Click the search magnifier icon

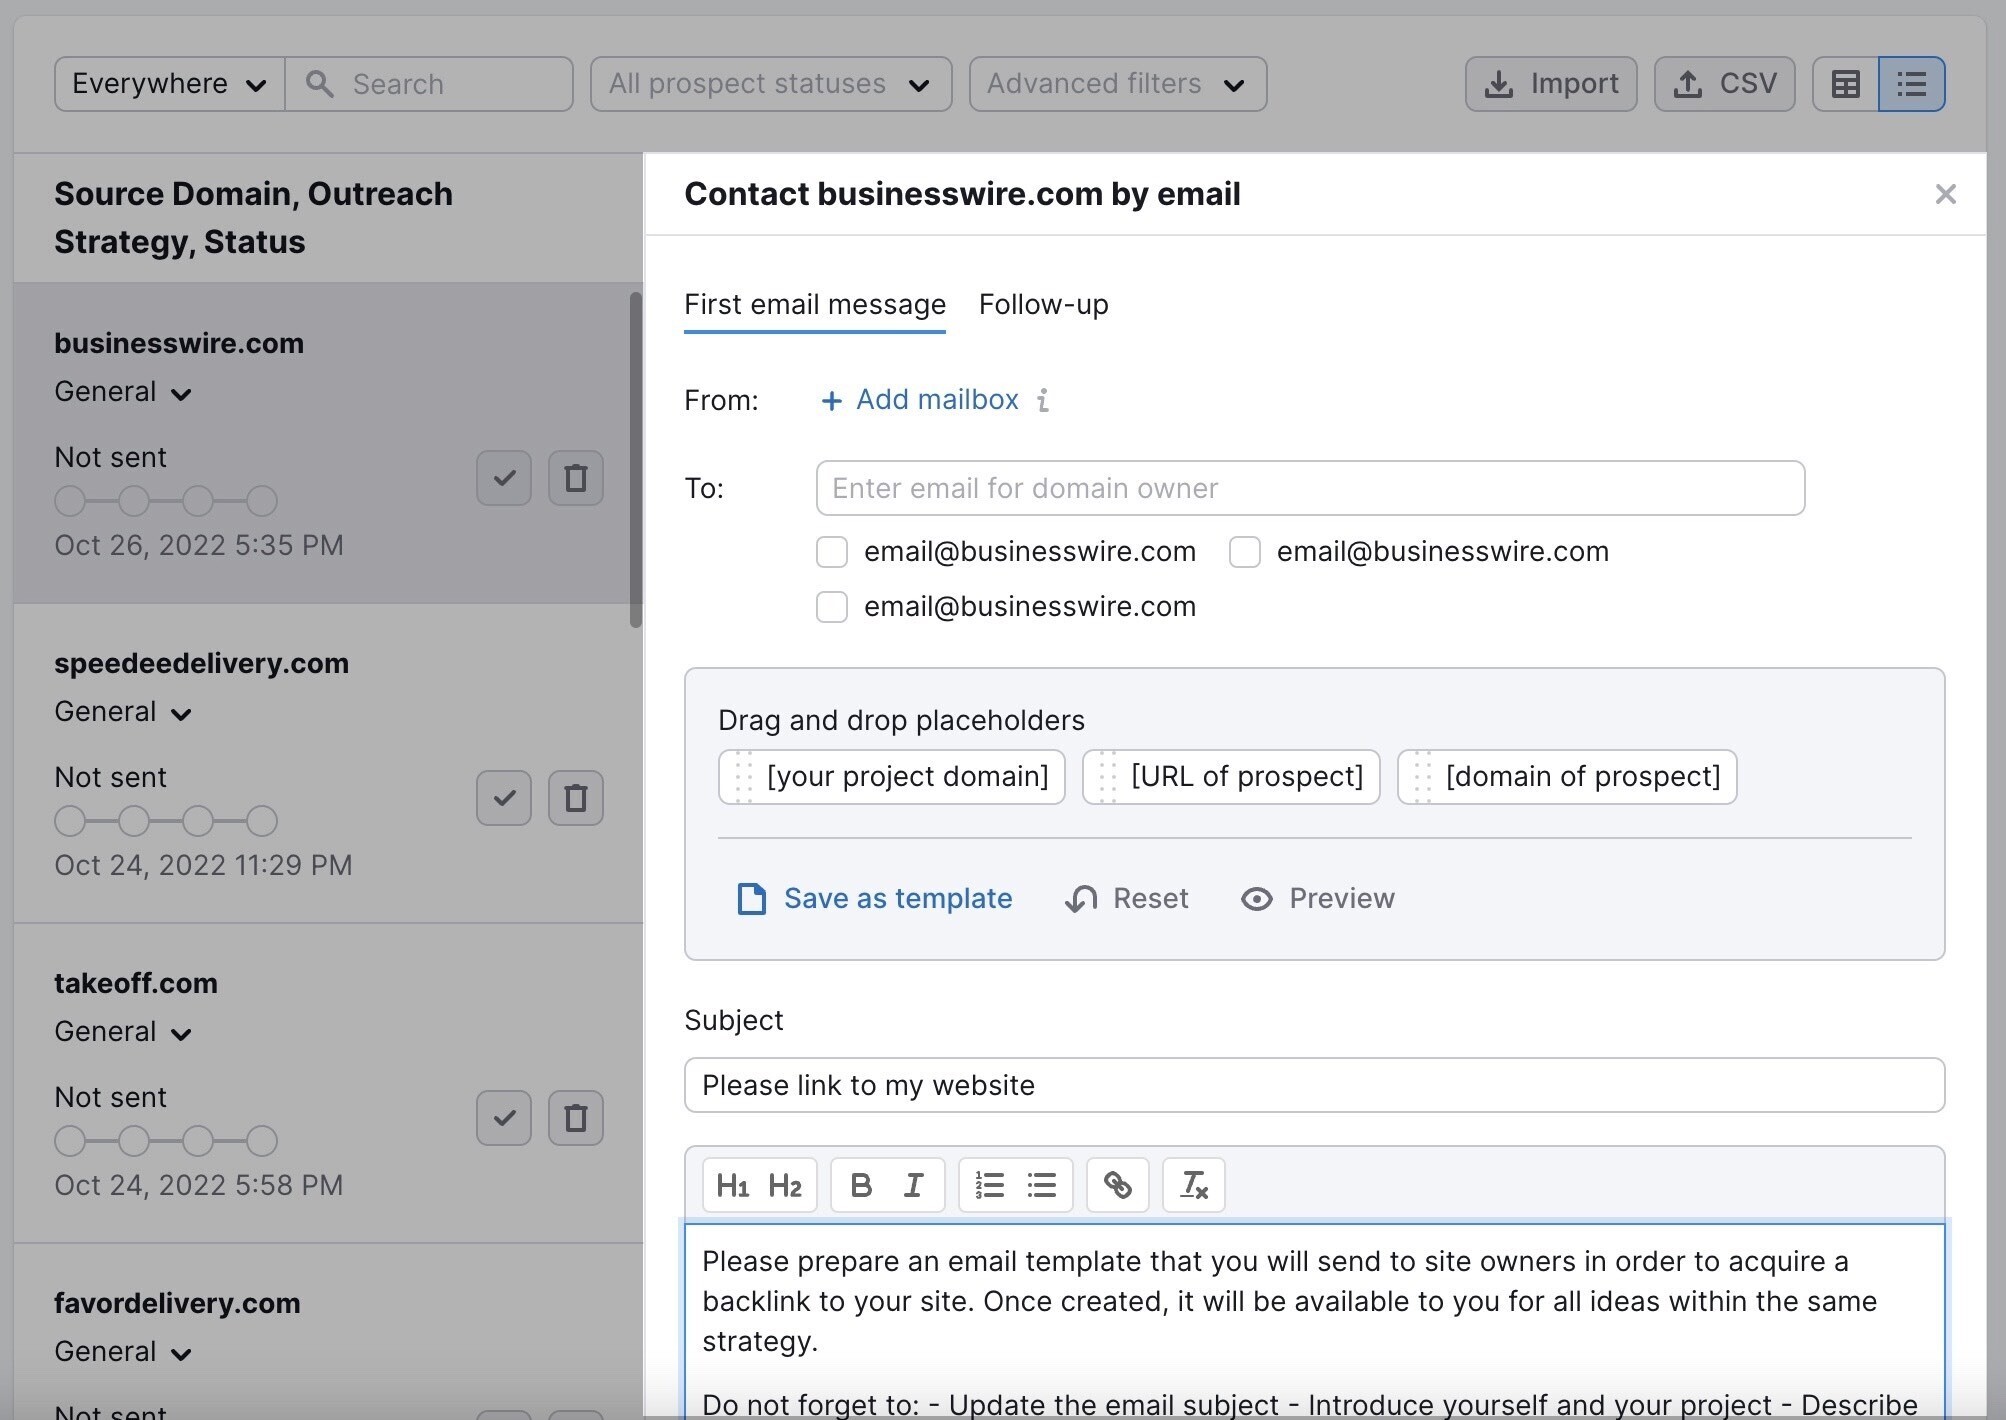coord(319,84)
